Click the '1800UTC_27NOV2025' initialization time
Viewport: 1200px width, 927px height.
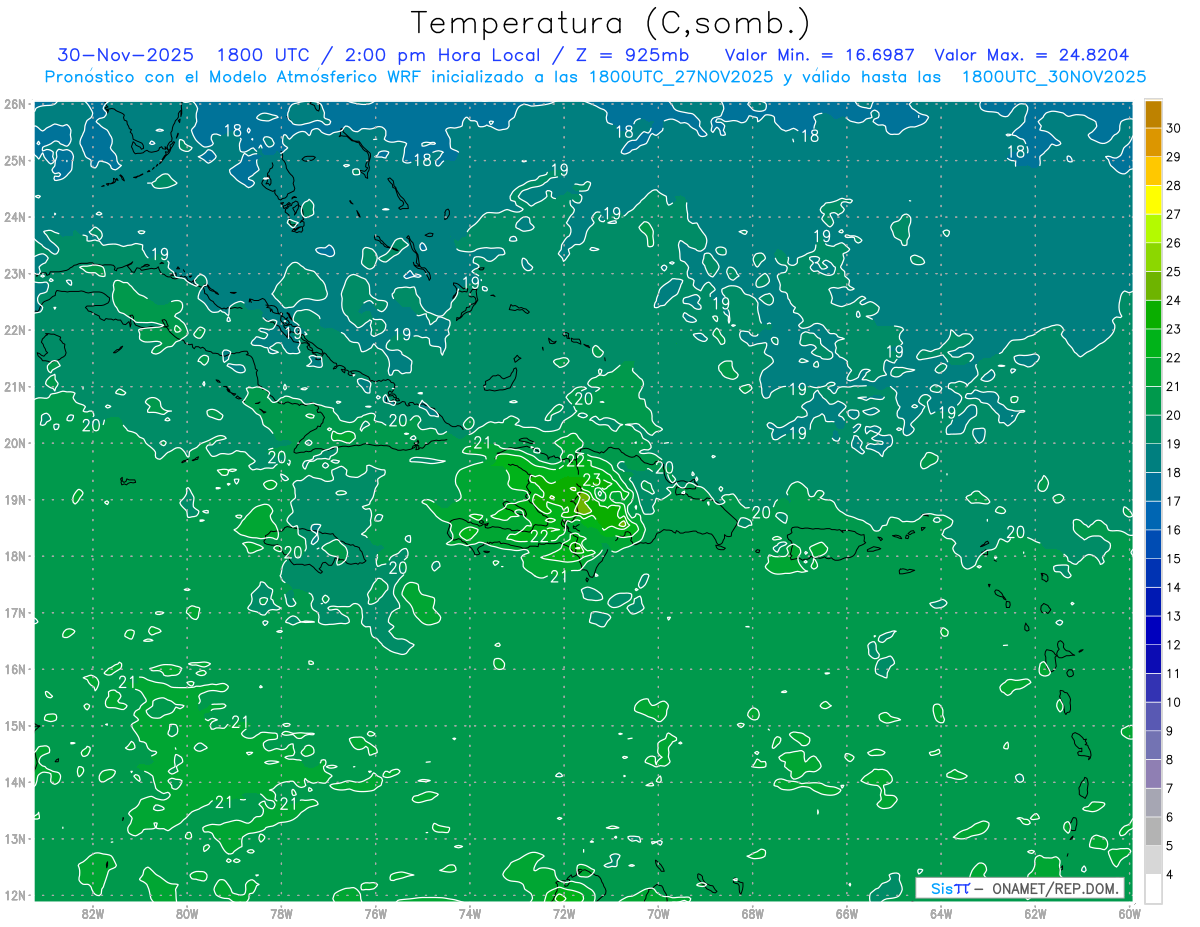coord(682,77)
